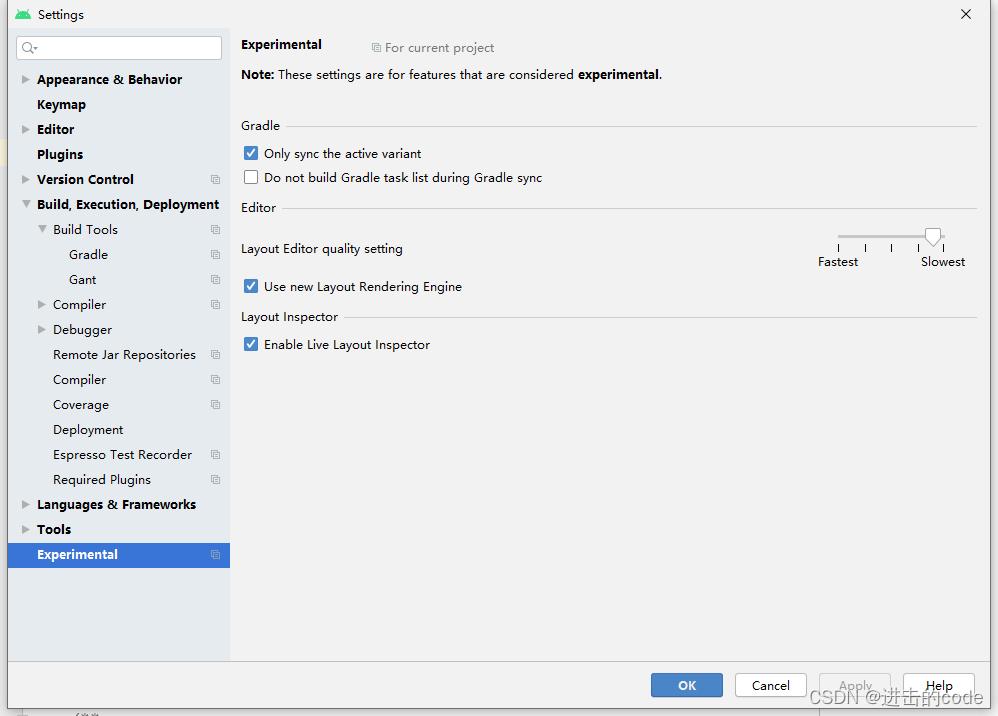Image resolution: width=998 pixels, height=716 pixels.
Task: Collapse the Build Tools node
Action: click(42, 229)
